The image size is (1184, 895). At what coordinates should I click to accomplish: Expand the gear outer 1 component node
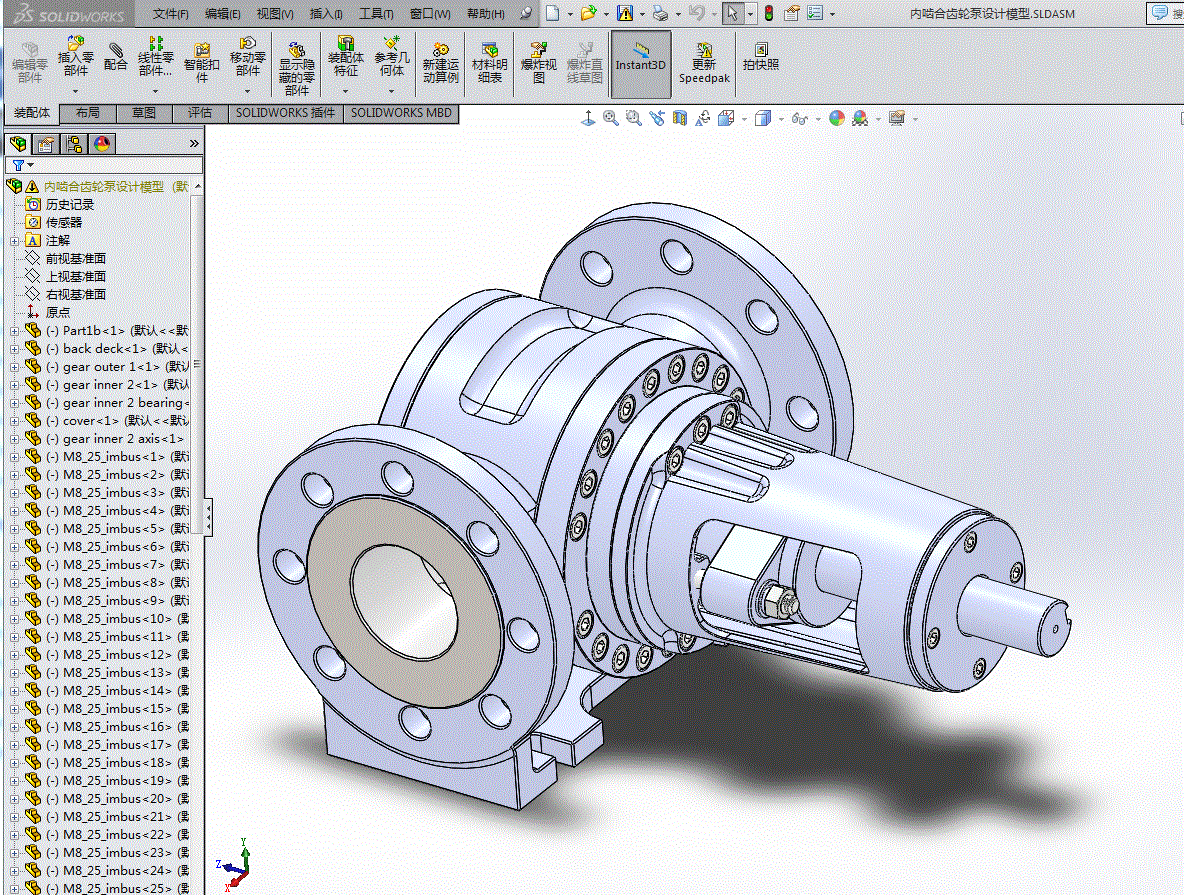point(14,367)
